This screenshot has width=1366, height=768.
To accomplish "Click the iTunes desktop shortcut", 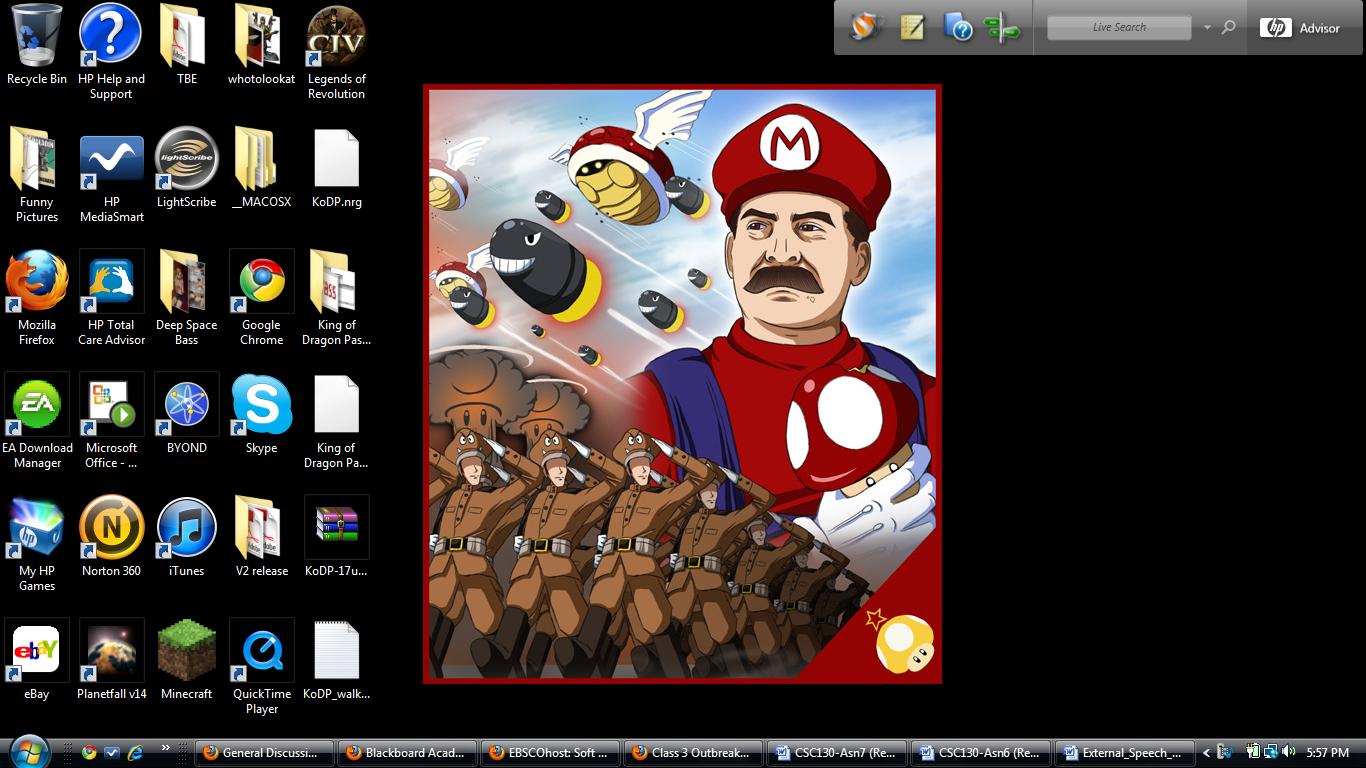I will click(x=186, y=529).
